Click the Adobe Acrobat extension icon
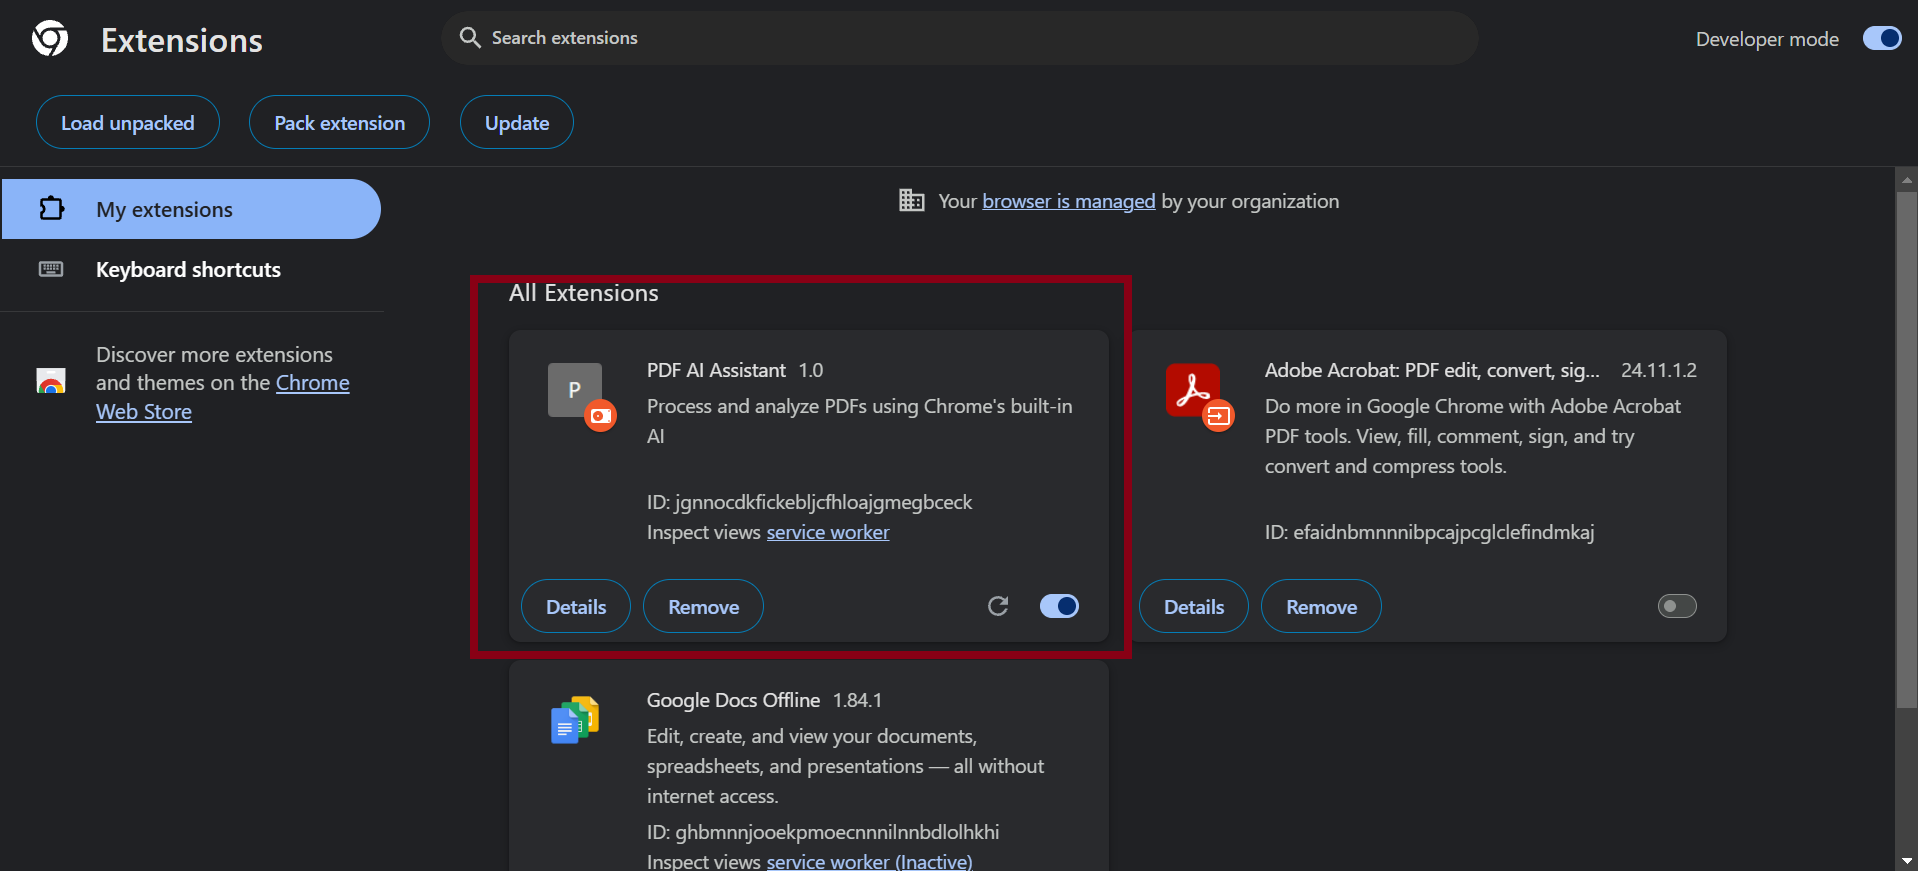The width and height of the screenshot is (1918, 871). (x=1193, y=390)
